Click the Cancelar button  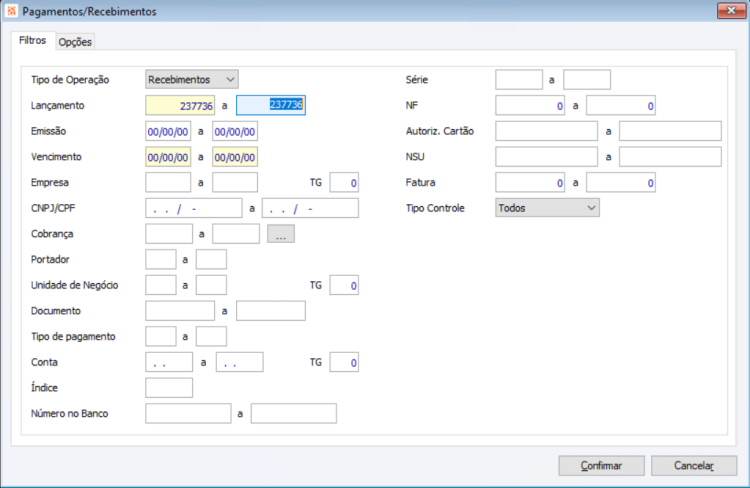(x=694, y=466)
